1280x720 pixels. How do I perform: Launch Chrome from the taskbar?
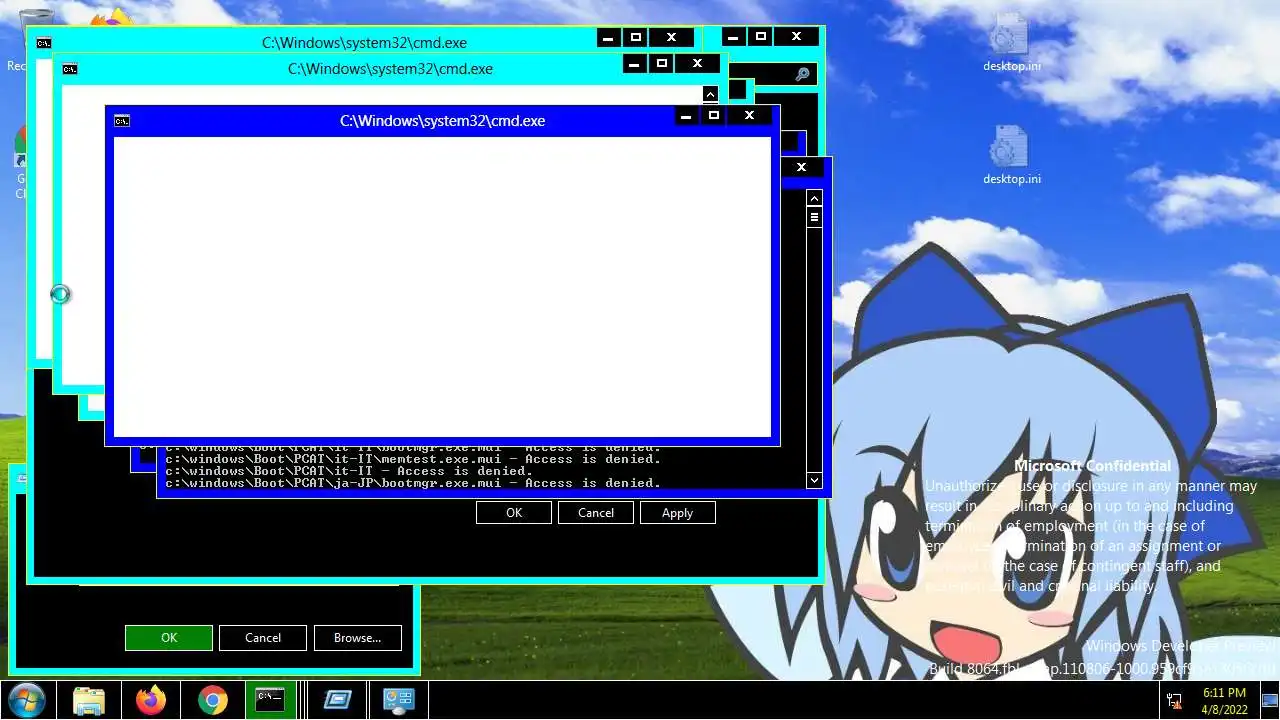click(x=213, y=700)
